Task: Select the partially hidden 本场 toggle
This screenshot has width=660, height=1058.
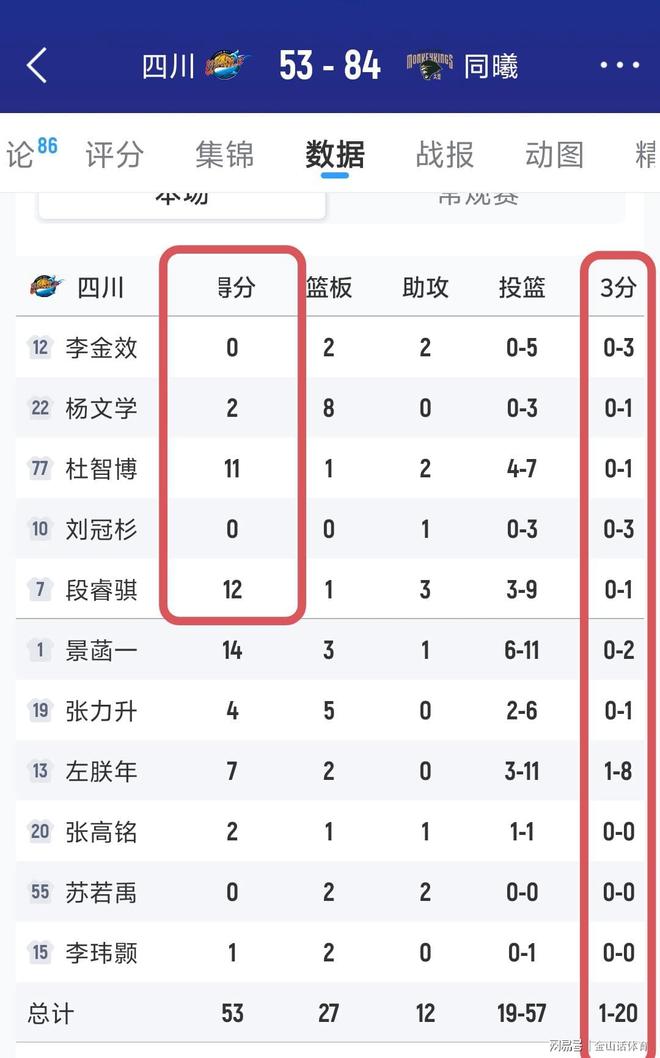Action: 182,200
